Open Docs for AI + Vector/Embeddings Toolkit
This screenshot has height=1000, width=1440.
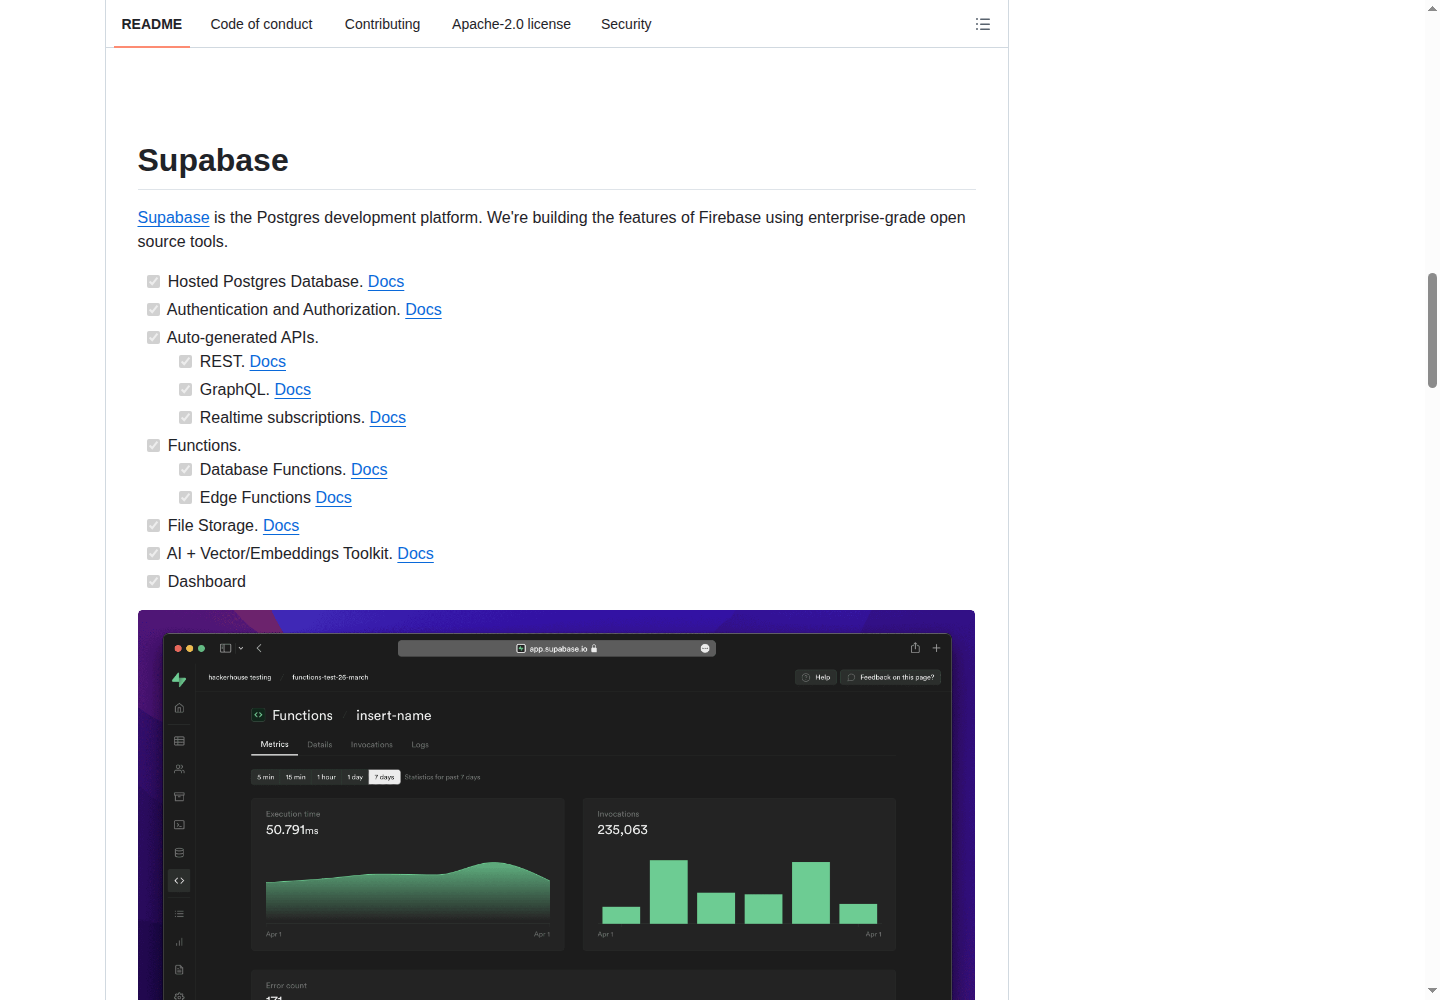pyautogui.click(x=416, y=554)
